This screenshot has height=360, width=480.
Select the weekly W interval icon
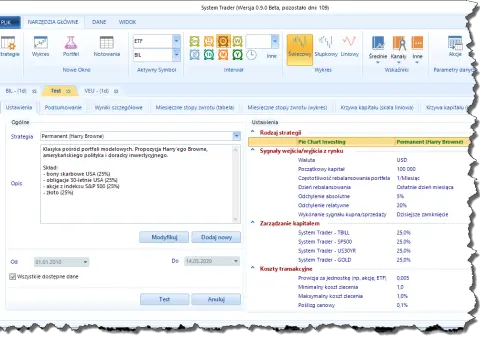coord(237,41)
